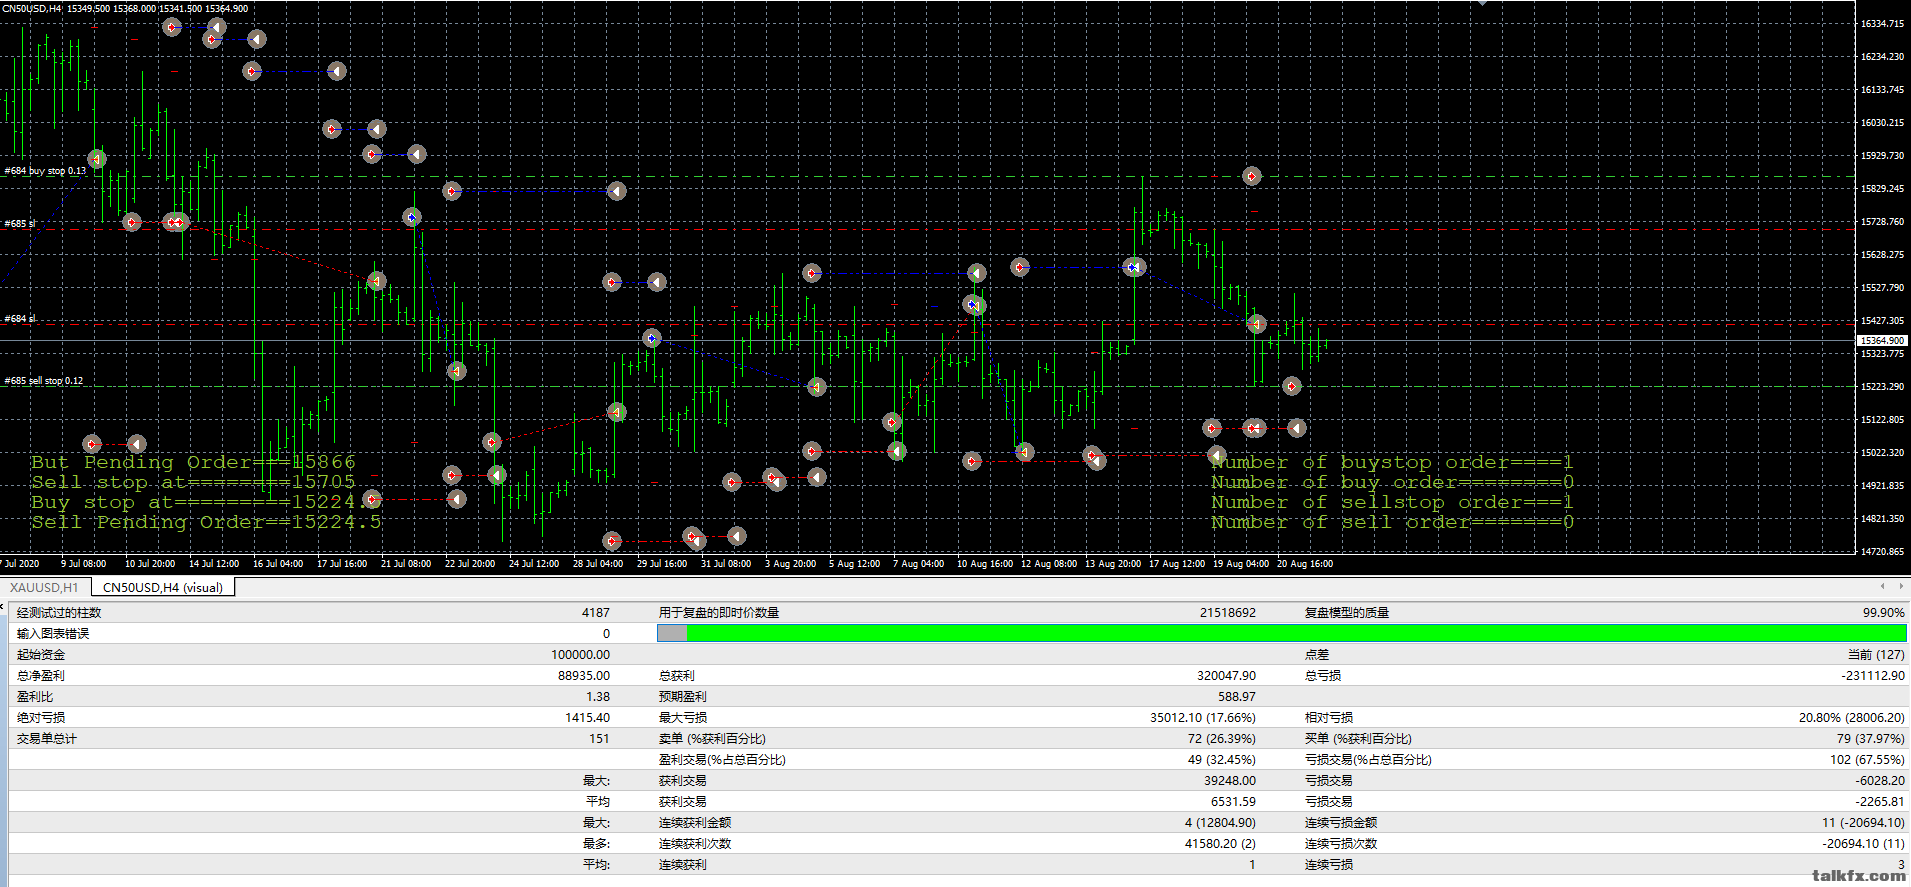
Task: Click the right tab-scroll arrow in chart tab bar
Action: 1901,586
